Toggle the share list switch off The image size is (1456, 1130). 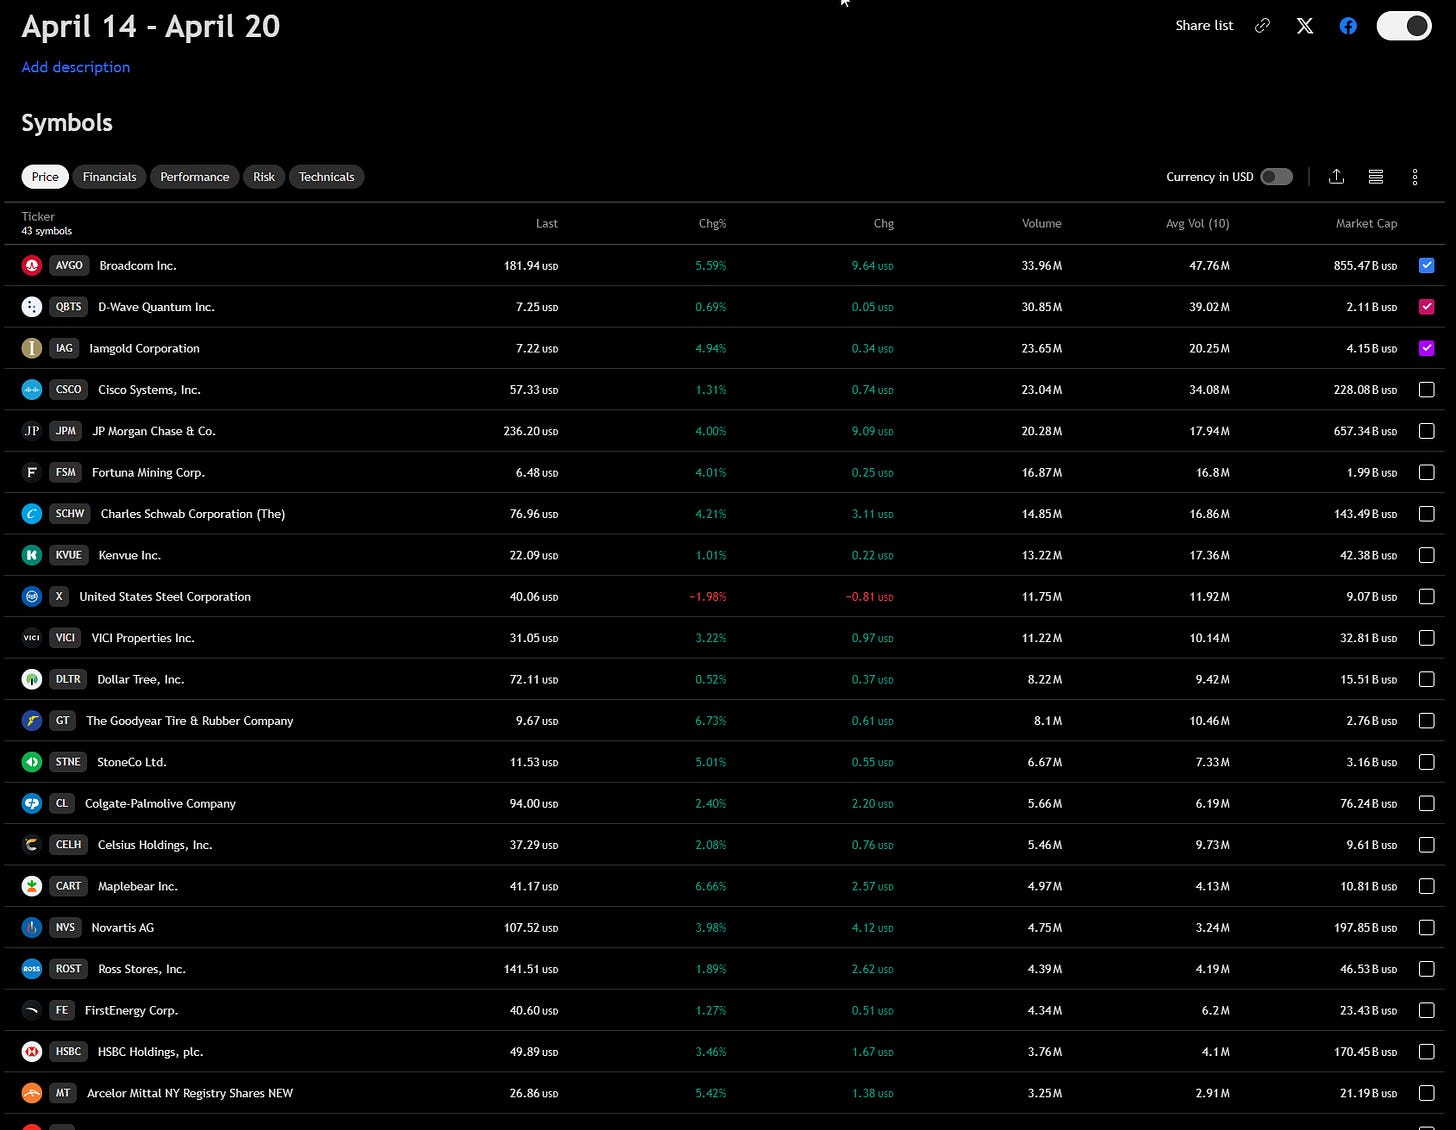coord(1404,26)
